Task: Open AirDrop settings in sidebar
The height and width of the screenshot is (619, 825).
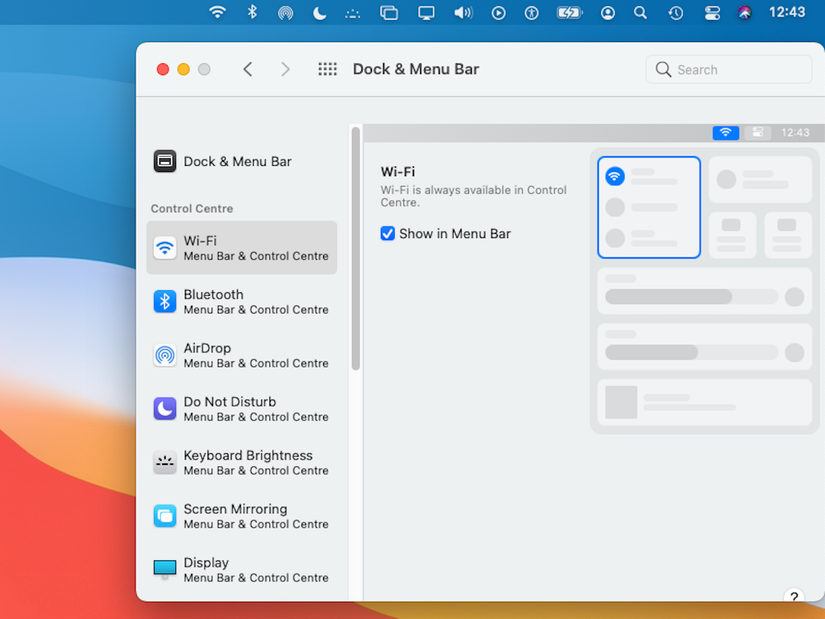Action: coord(241,355)
